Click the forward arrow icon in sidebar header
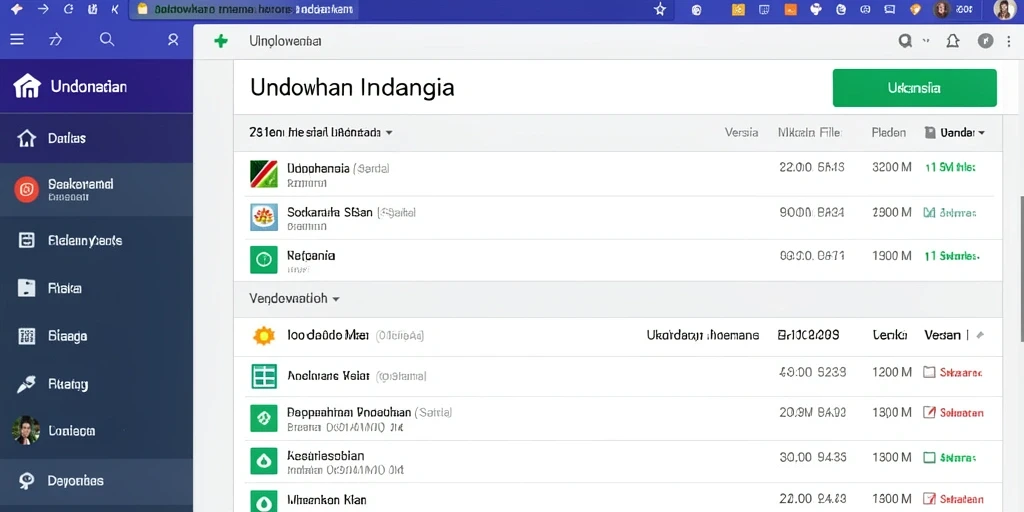Image resolution: width=1024 pixels, height=512 pixels. (56, 40)
